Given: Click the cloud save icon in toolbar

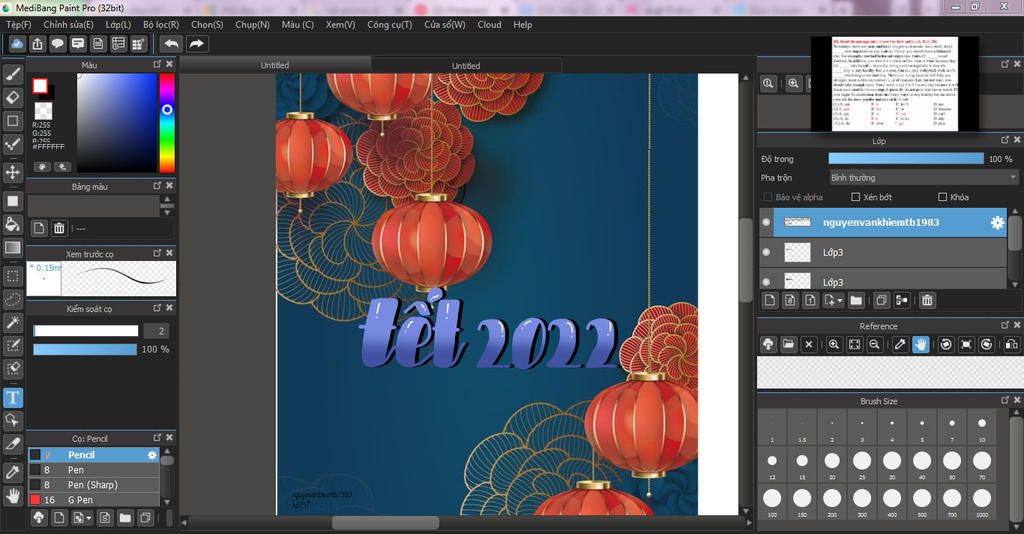Looking at the screenshot, I should 17,44.
